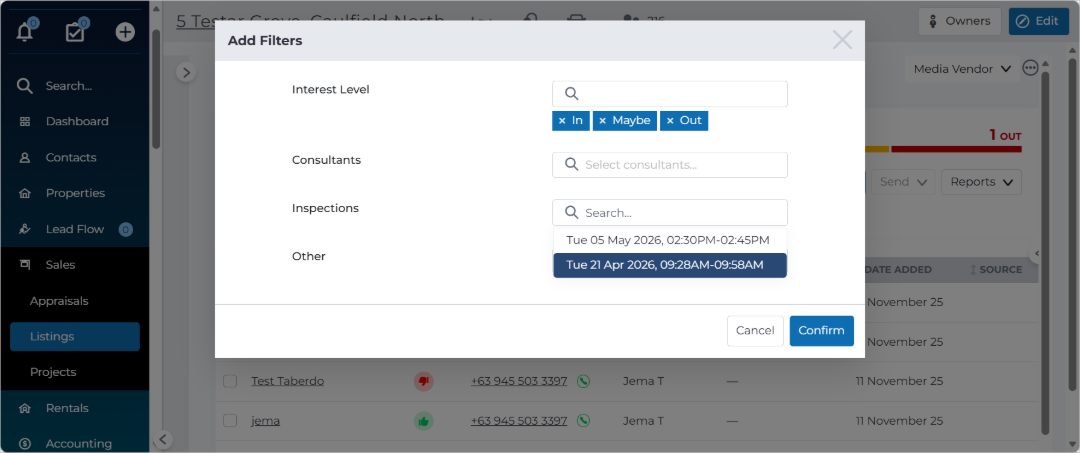Open Lead Flow in the sidebar
Viewport: 1080px width, 453px height.
[74, 229]
